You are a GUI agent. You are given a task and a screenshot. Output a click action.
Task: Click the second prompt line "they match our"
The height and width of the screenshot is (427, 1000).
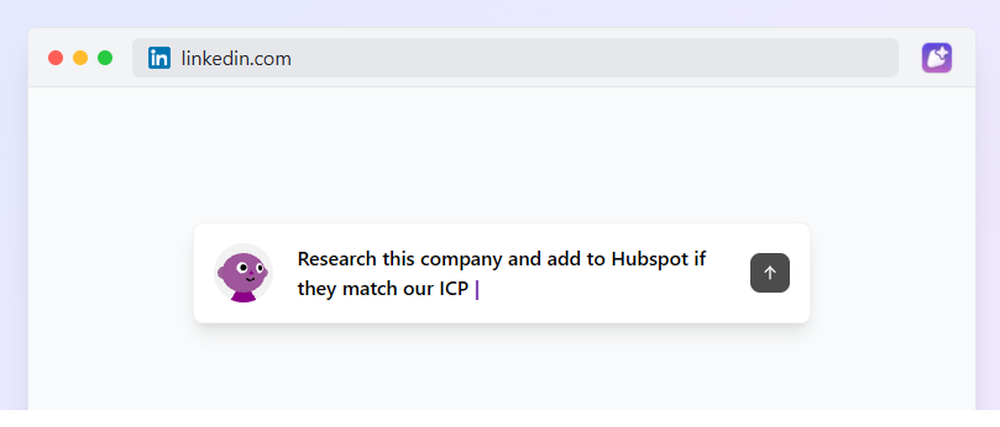365,289
